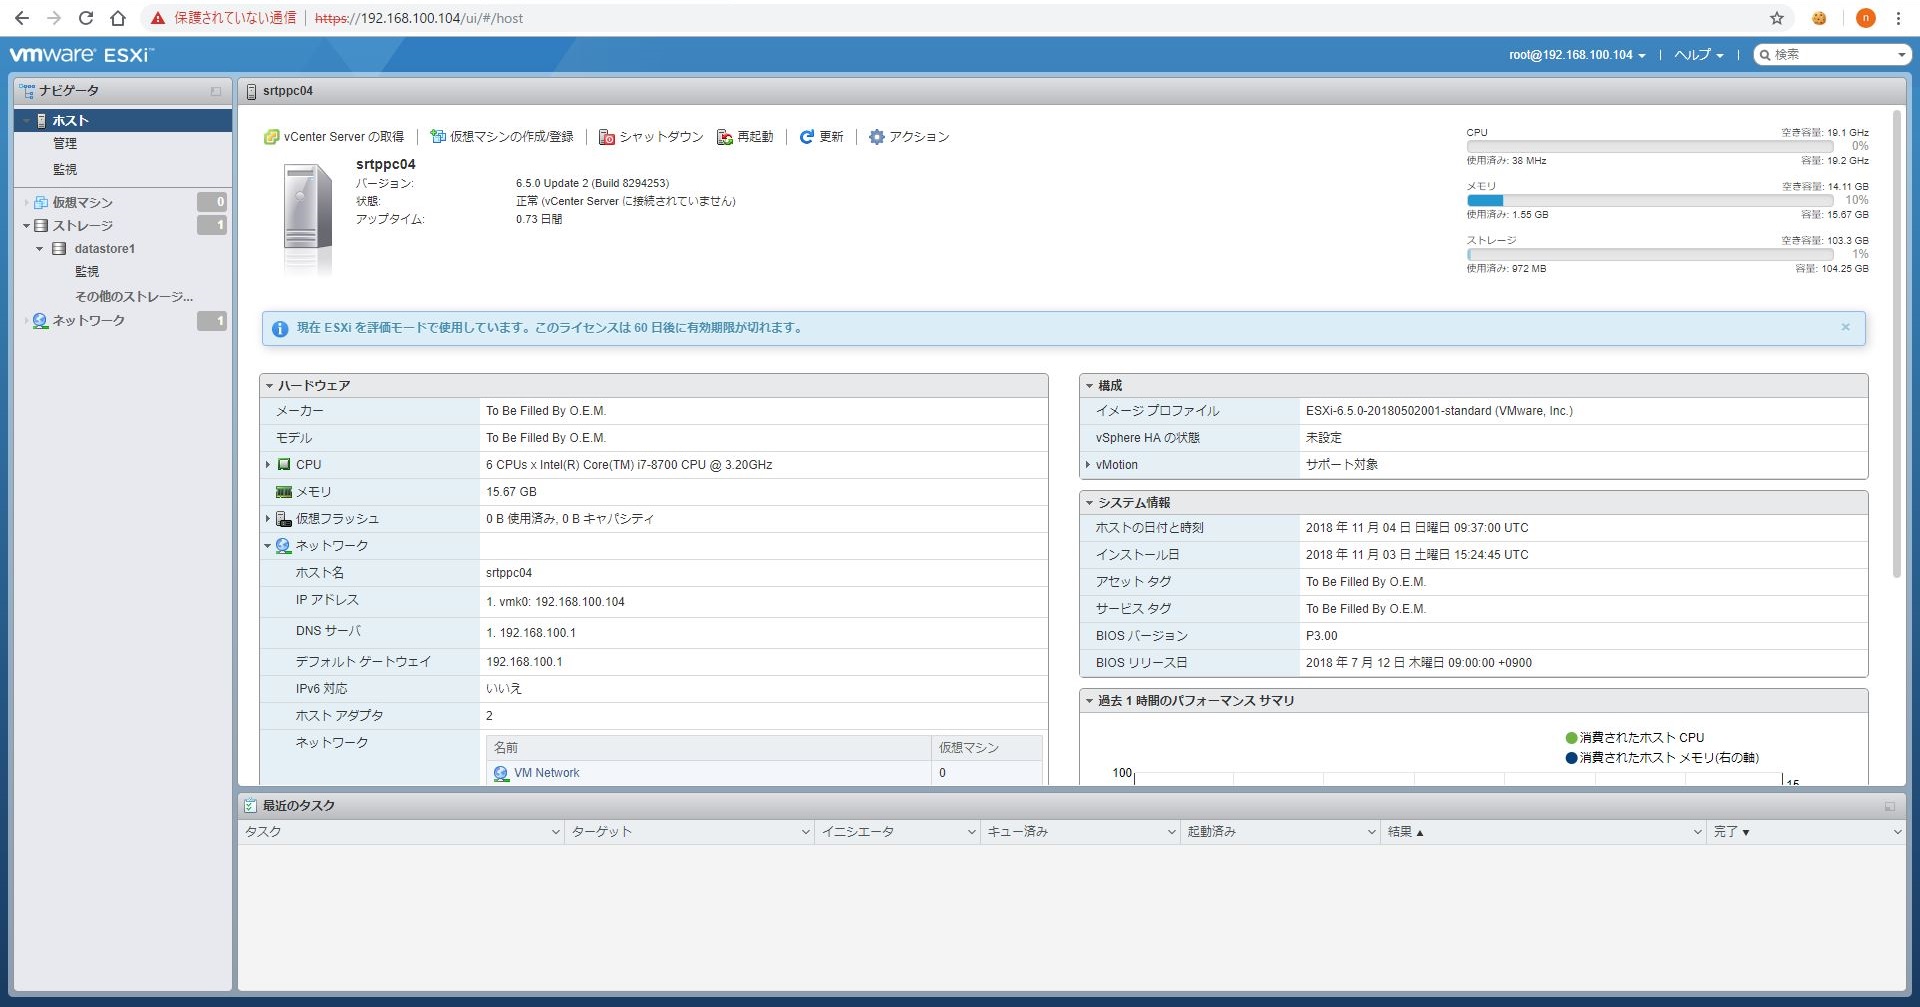Collapse the Navigator panel using its icon
Viewport: 1920px width, 1007px height.
[x=216, y=91]
